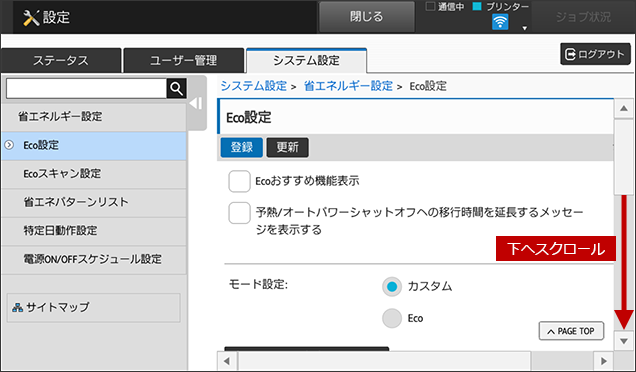Select the Eco mode radio button
Viewport: 636px width, 372px height.
(x=392, y=318)
